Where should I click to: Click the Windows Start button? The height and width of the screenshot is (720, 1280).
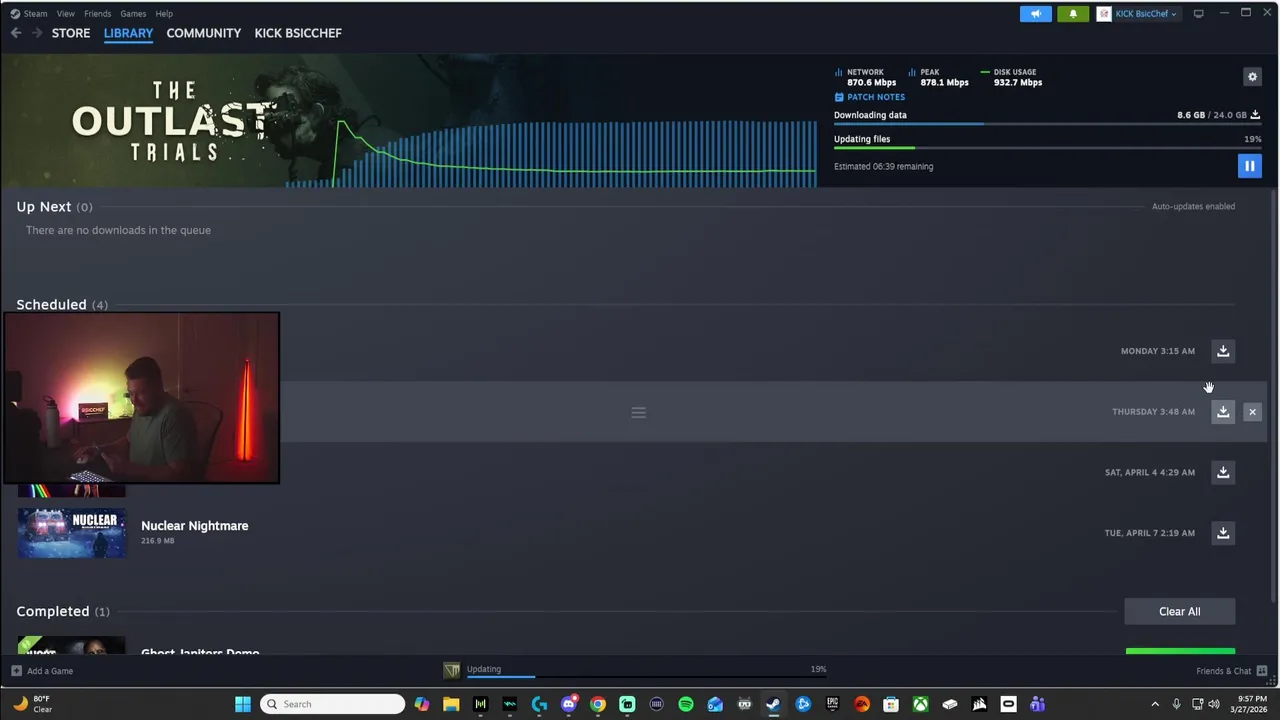243,704
